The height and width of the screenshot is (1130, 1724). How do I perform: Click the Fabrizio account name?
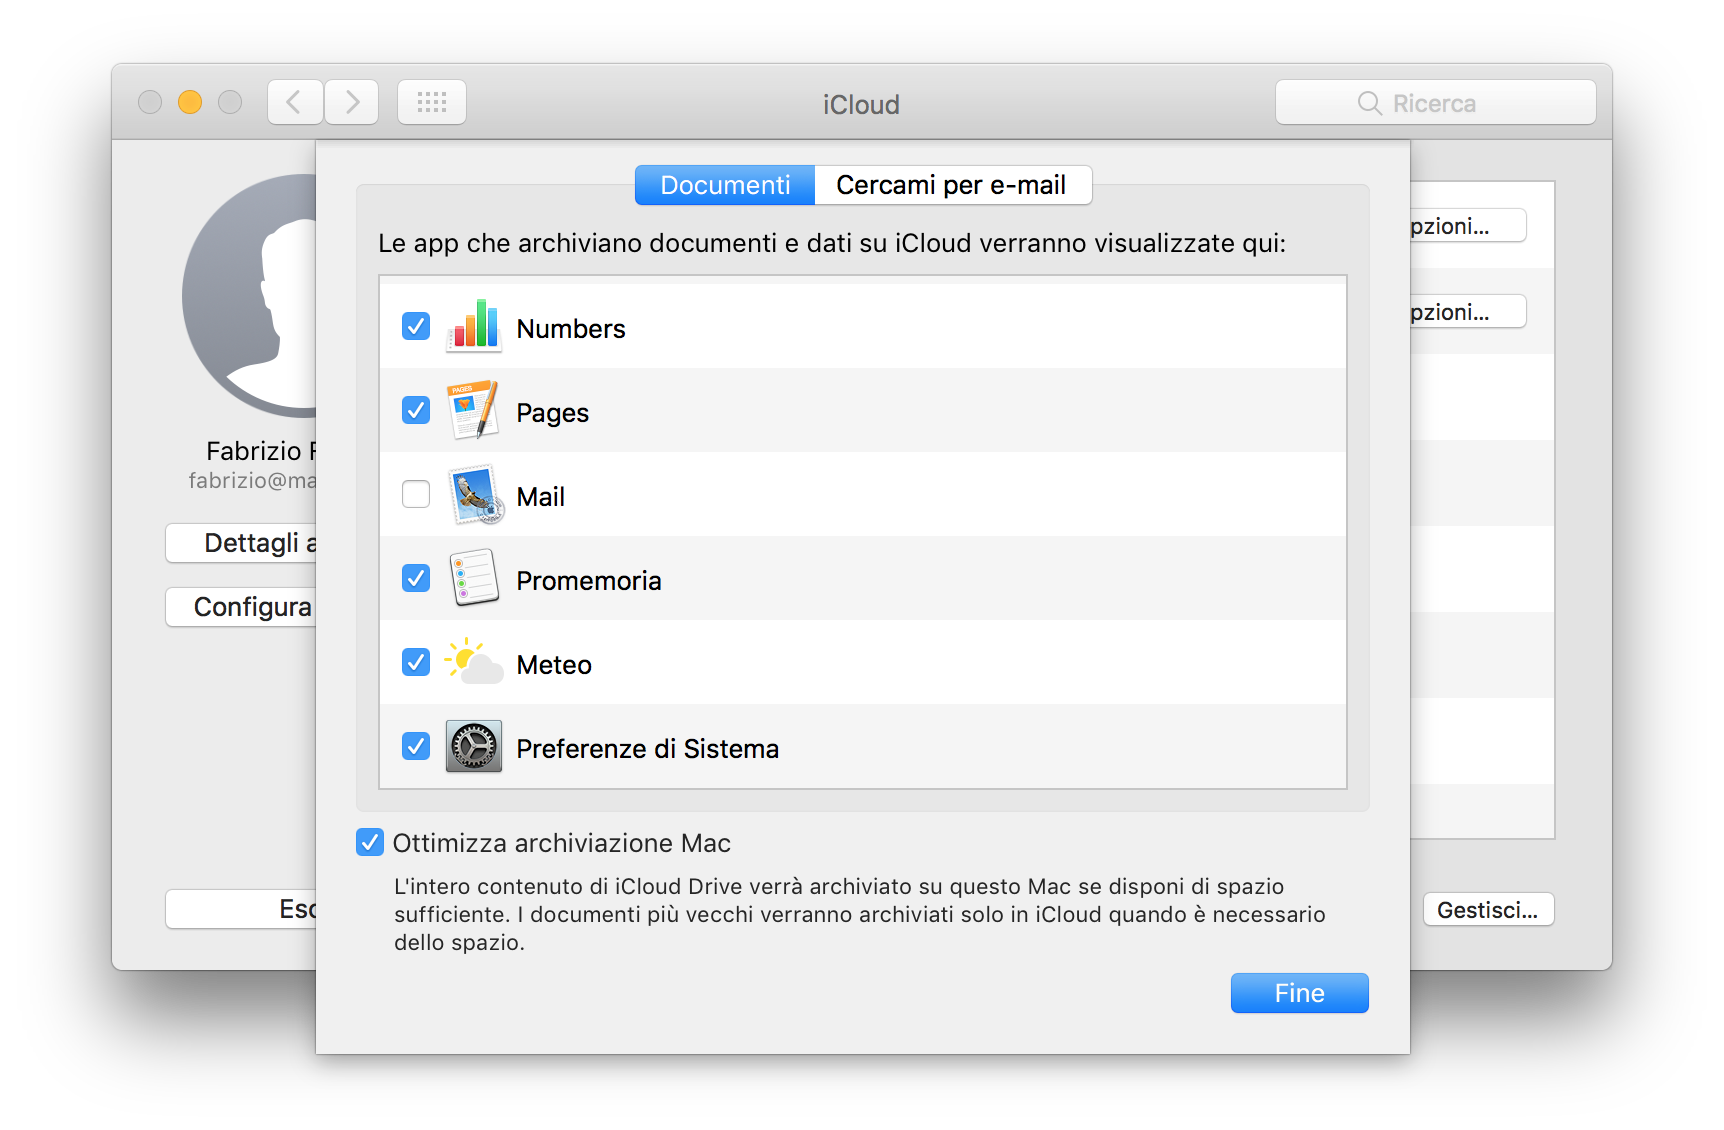[x=261, y=451]
